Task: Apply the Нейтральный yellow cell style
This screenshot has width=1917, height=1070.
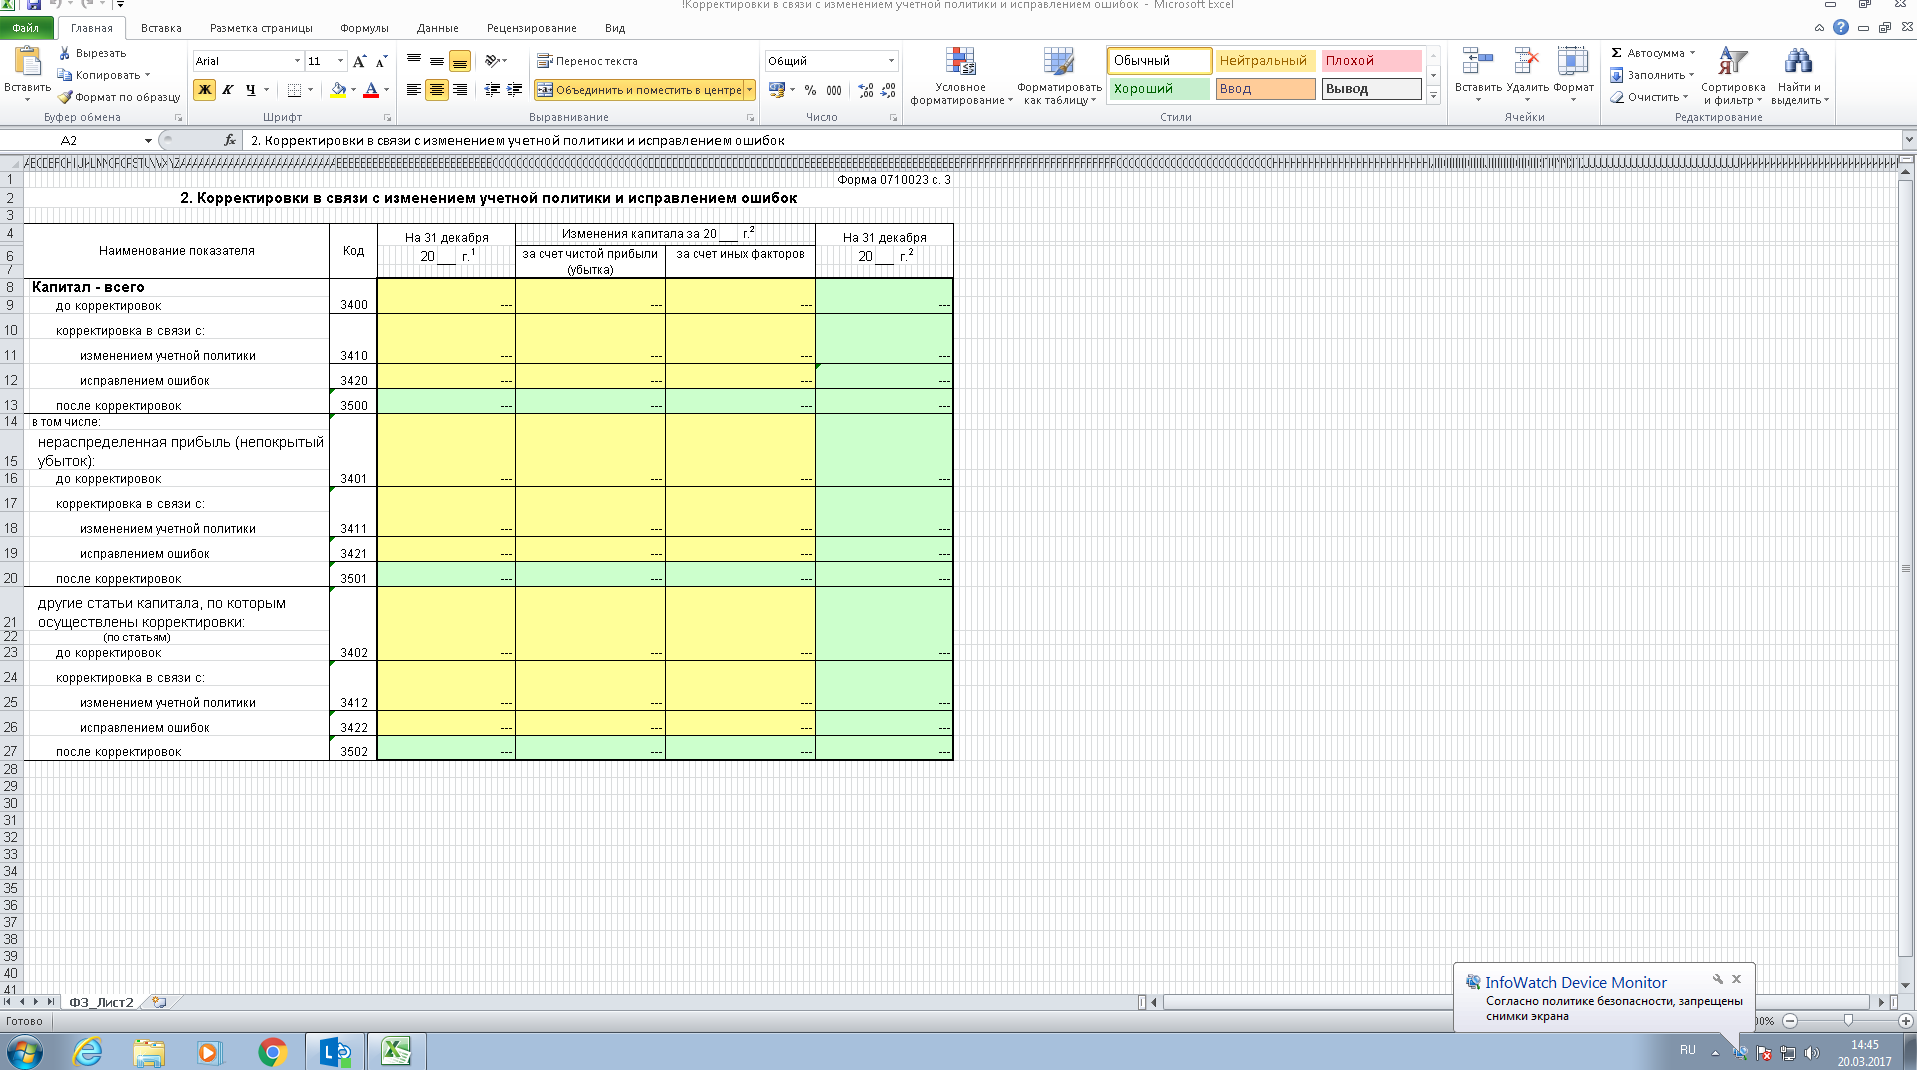Action: [1265, 61]
